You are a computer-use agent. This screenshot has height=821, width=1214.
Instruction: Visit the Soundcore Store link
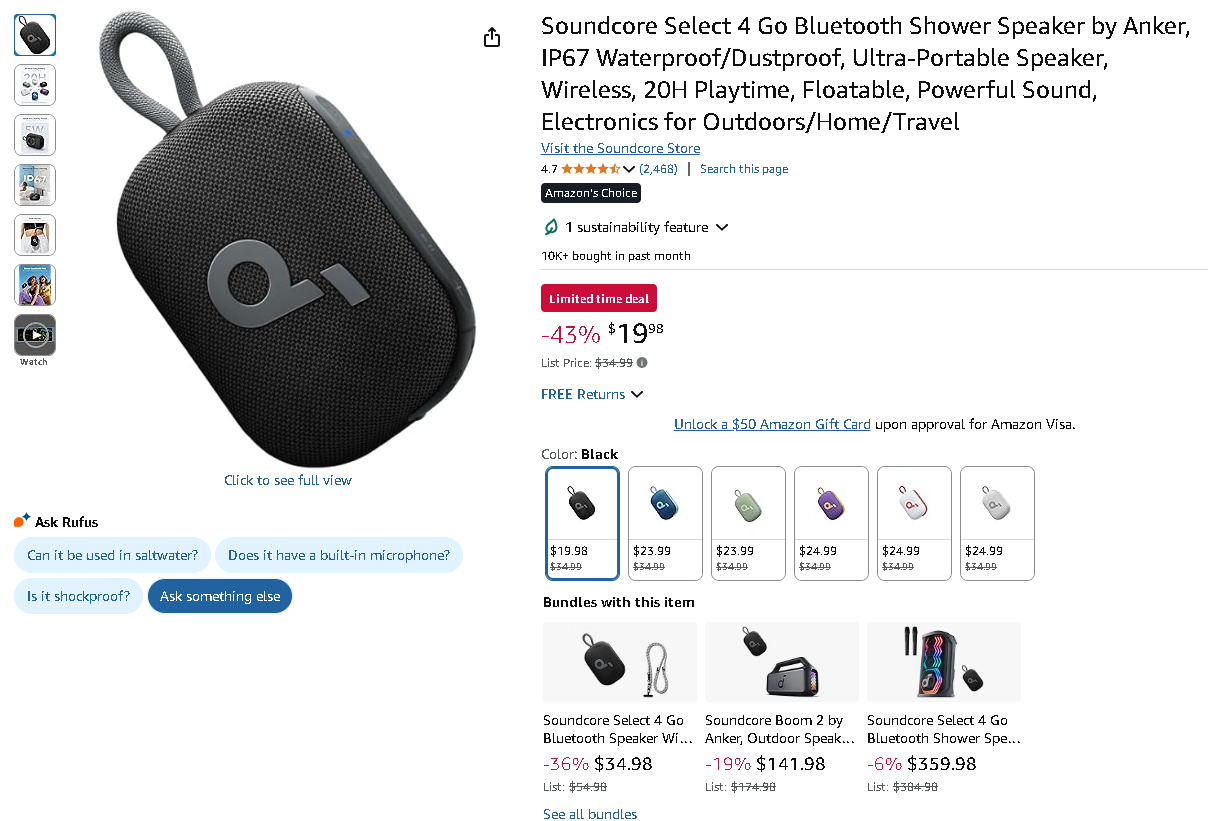tap(620, 148)
